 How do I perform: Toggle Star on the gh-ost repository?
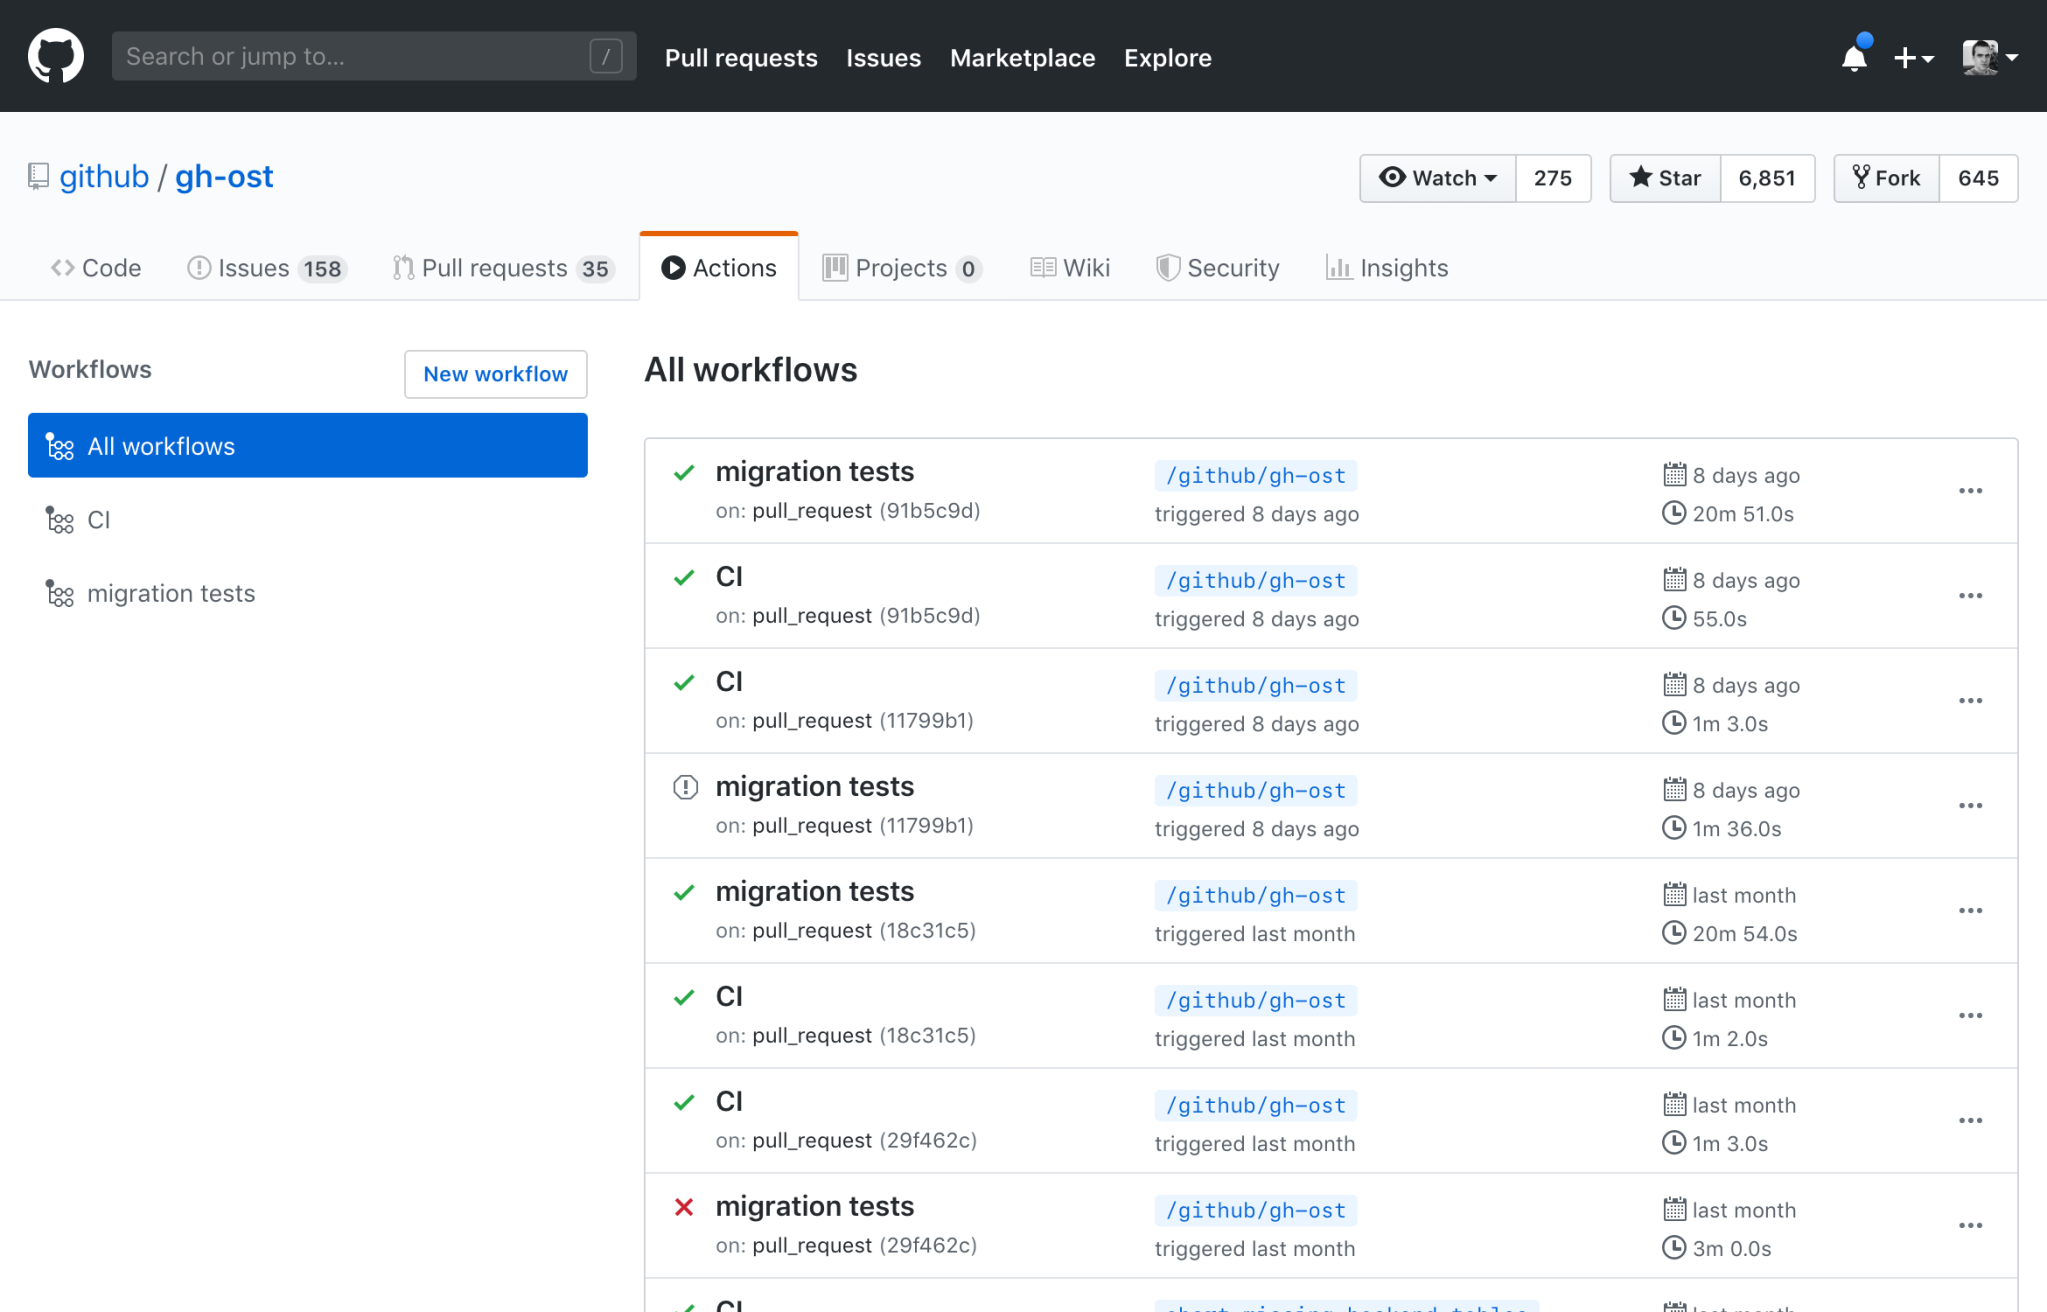pos(1664,177)
